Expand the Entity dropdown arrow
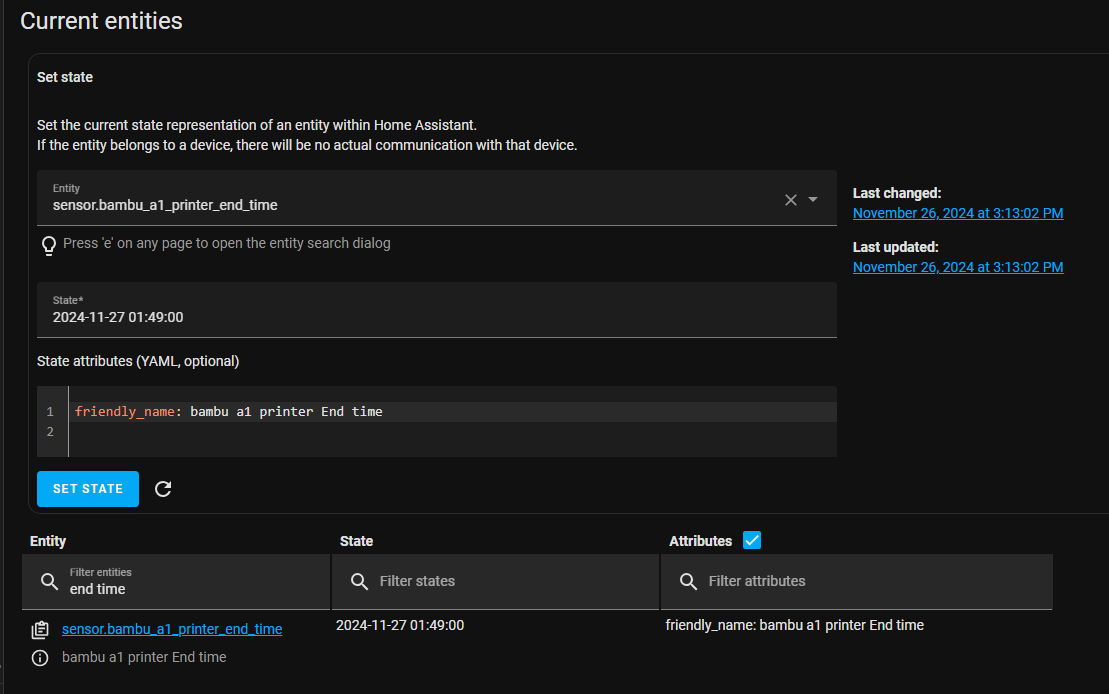The image size is (1109, 694). (x=813, y=200)
